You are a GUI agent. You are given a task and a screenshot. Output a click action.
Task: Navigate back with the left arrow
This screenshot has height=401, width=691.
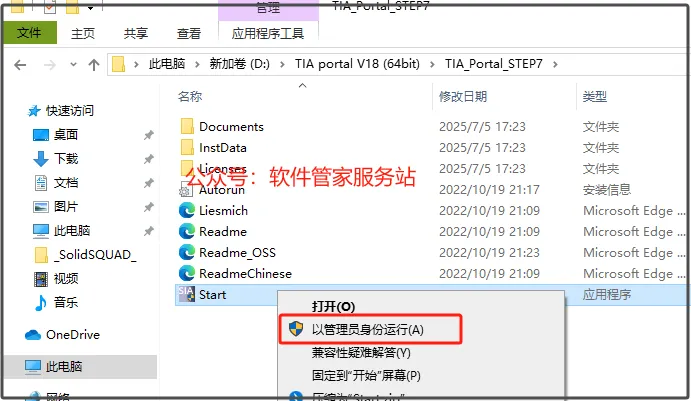[20, 65]
